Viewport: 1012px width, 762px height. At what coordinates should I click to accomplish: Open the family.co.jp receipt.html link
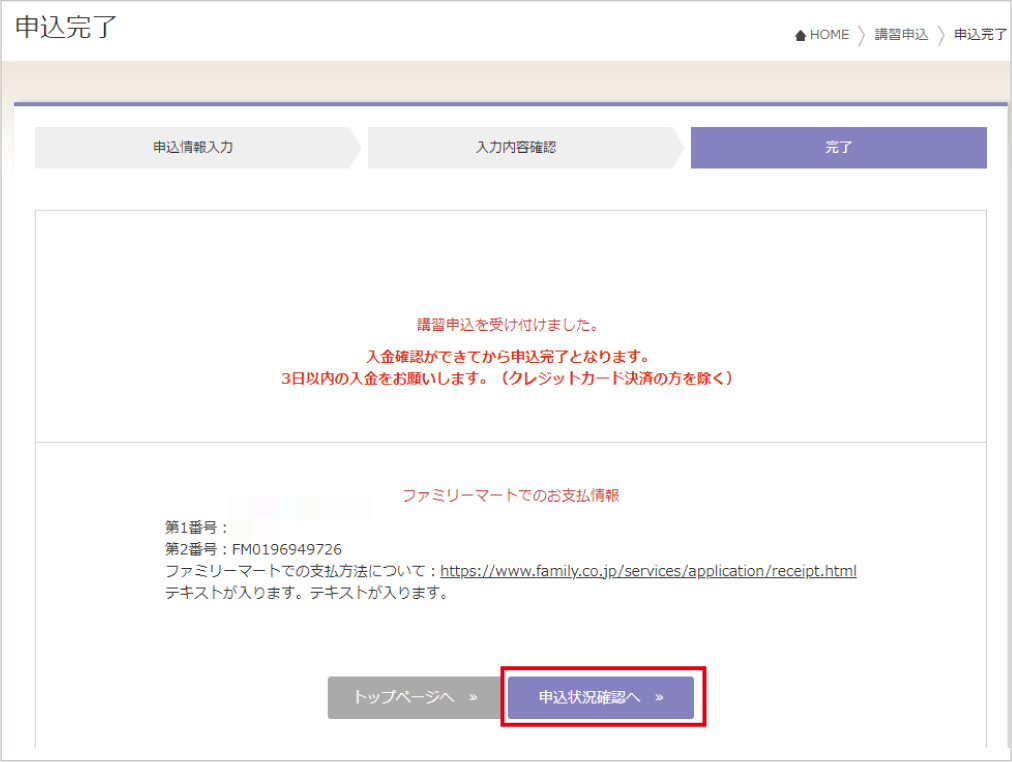(x=648, y=572)
